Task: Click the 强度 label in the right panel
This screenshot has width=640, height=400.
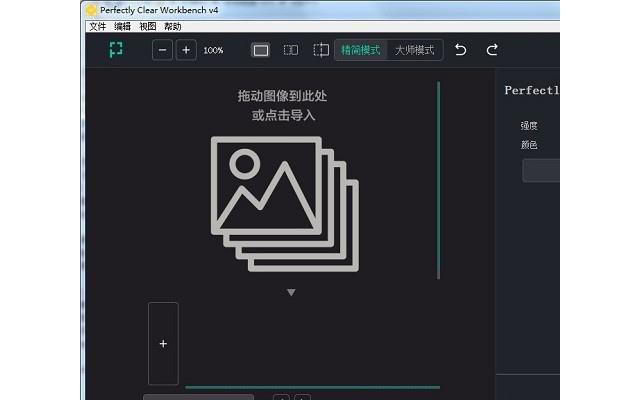Action: point(529,126)
